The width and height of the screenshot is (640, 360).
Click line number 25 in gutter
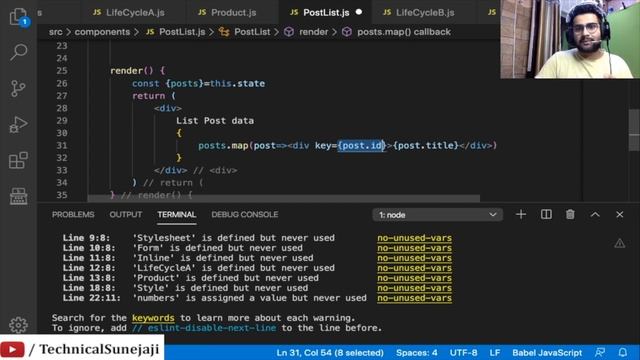(x=62, y=71)
